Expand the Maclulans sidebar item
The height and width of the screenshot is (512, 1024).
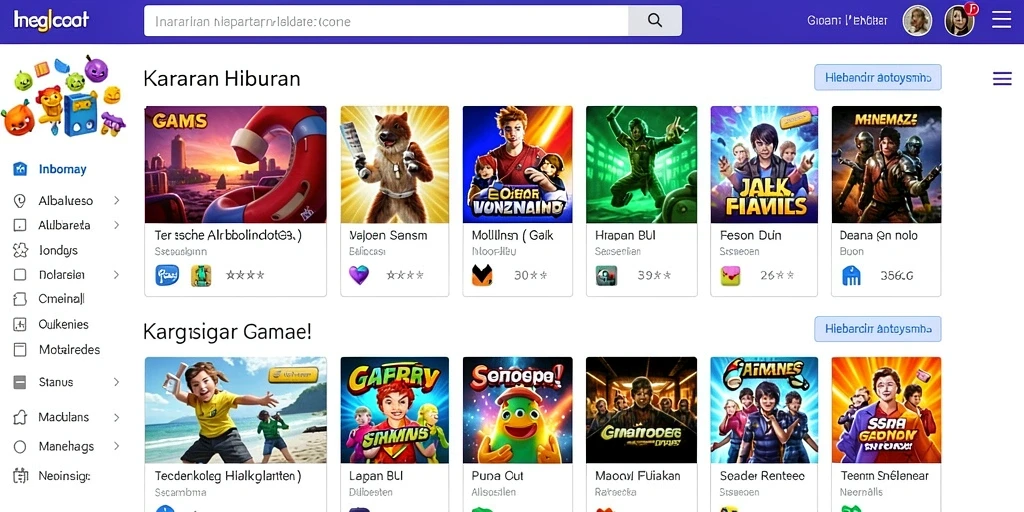click(117, 417)
